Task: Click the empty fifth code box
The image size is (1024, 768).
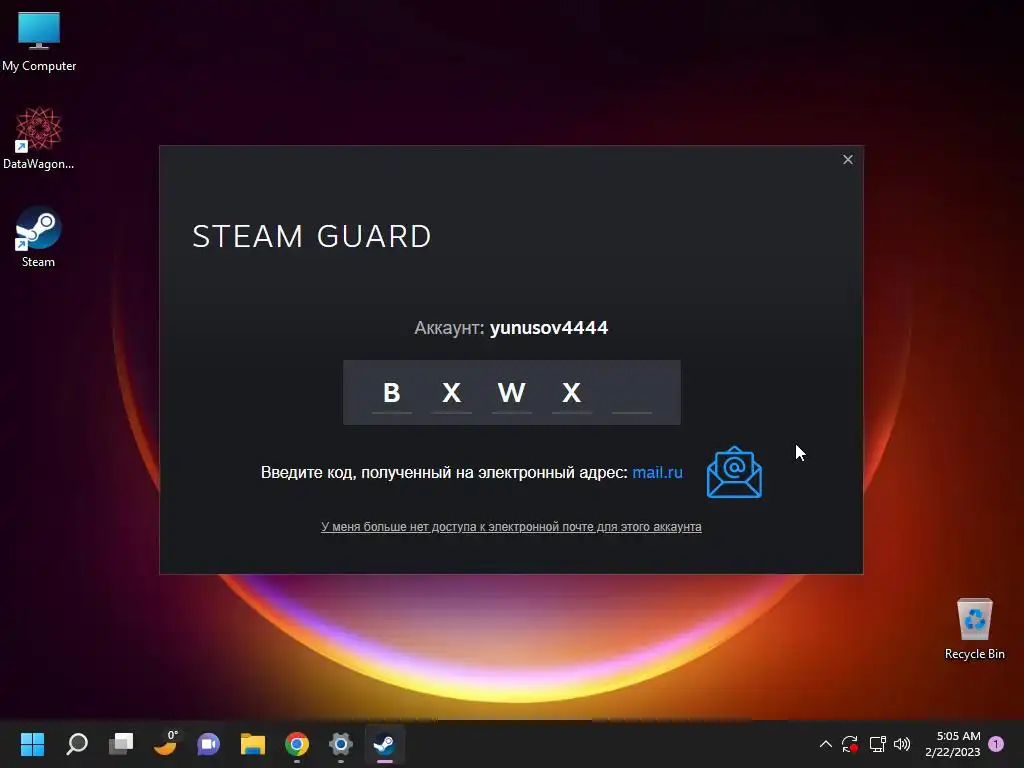Action: coord(632,393)
